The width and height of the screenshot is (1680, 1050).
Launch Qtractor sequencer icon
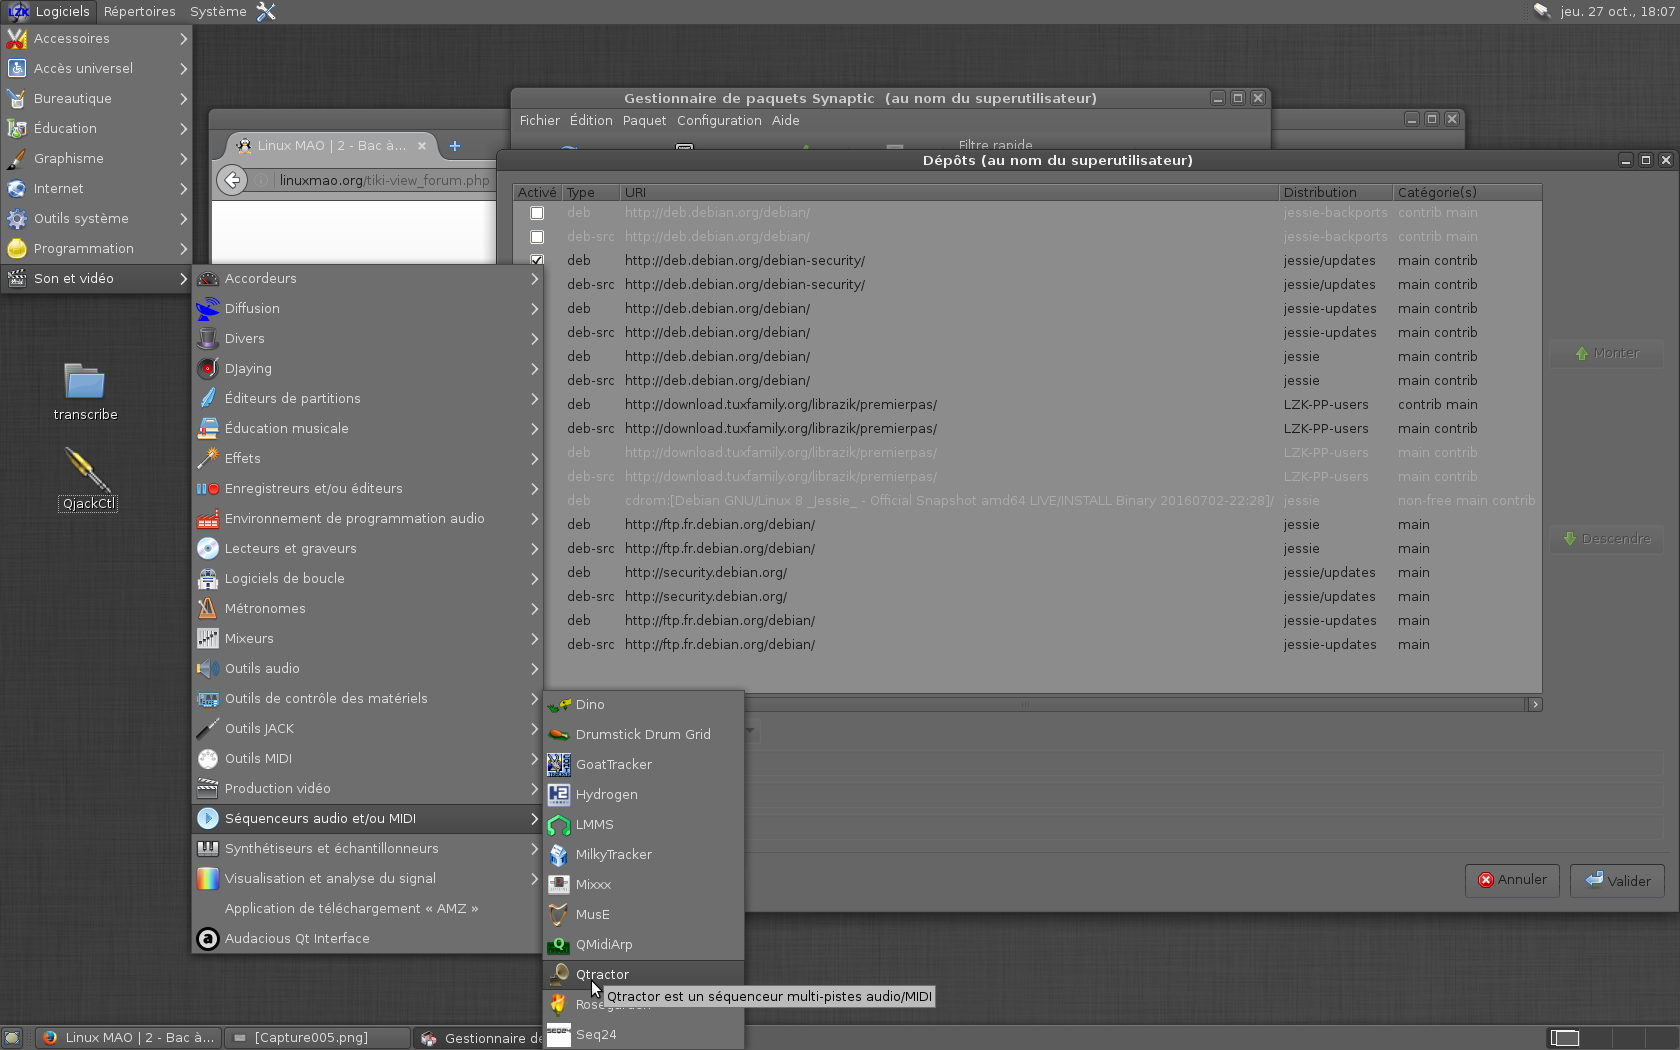[x=559, y=974]
